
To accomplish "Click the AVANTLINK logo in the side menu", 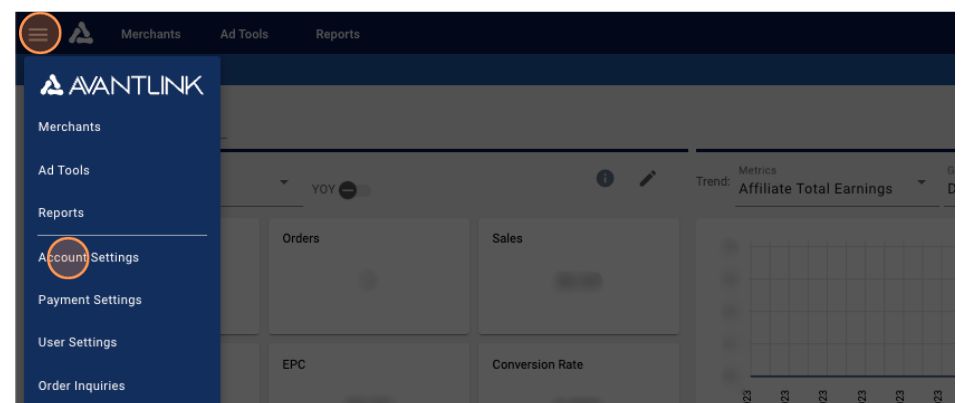I will pos(120,88).
